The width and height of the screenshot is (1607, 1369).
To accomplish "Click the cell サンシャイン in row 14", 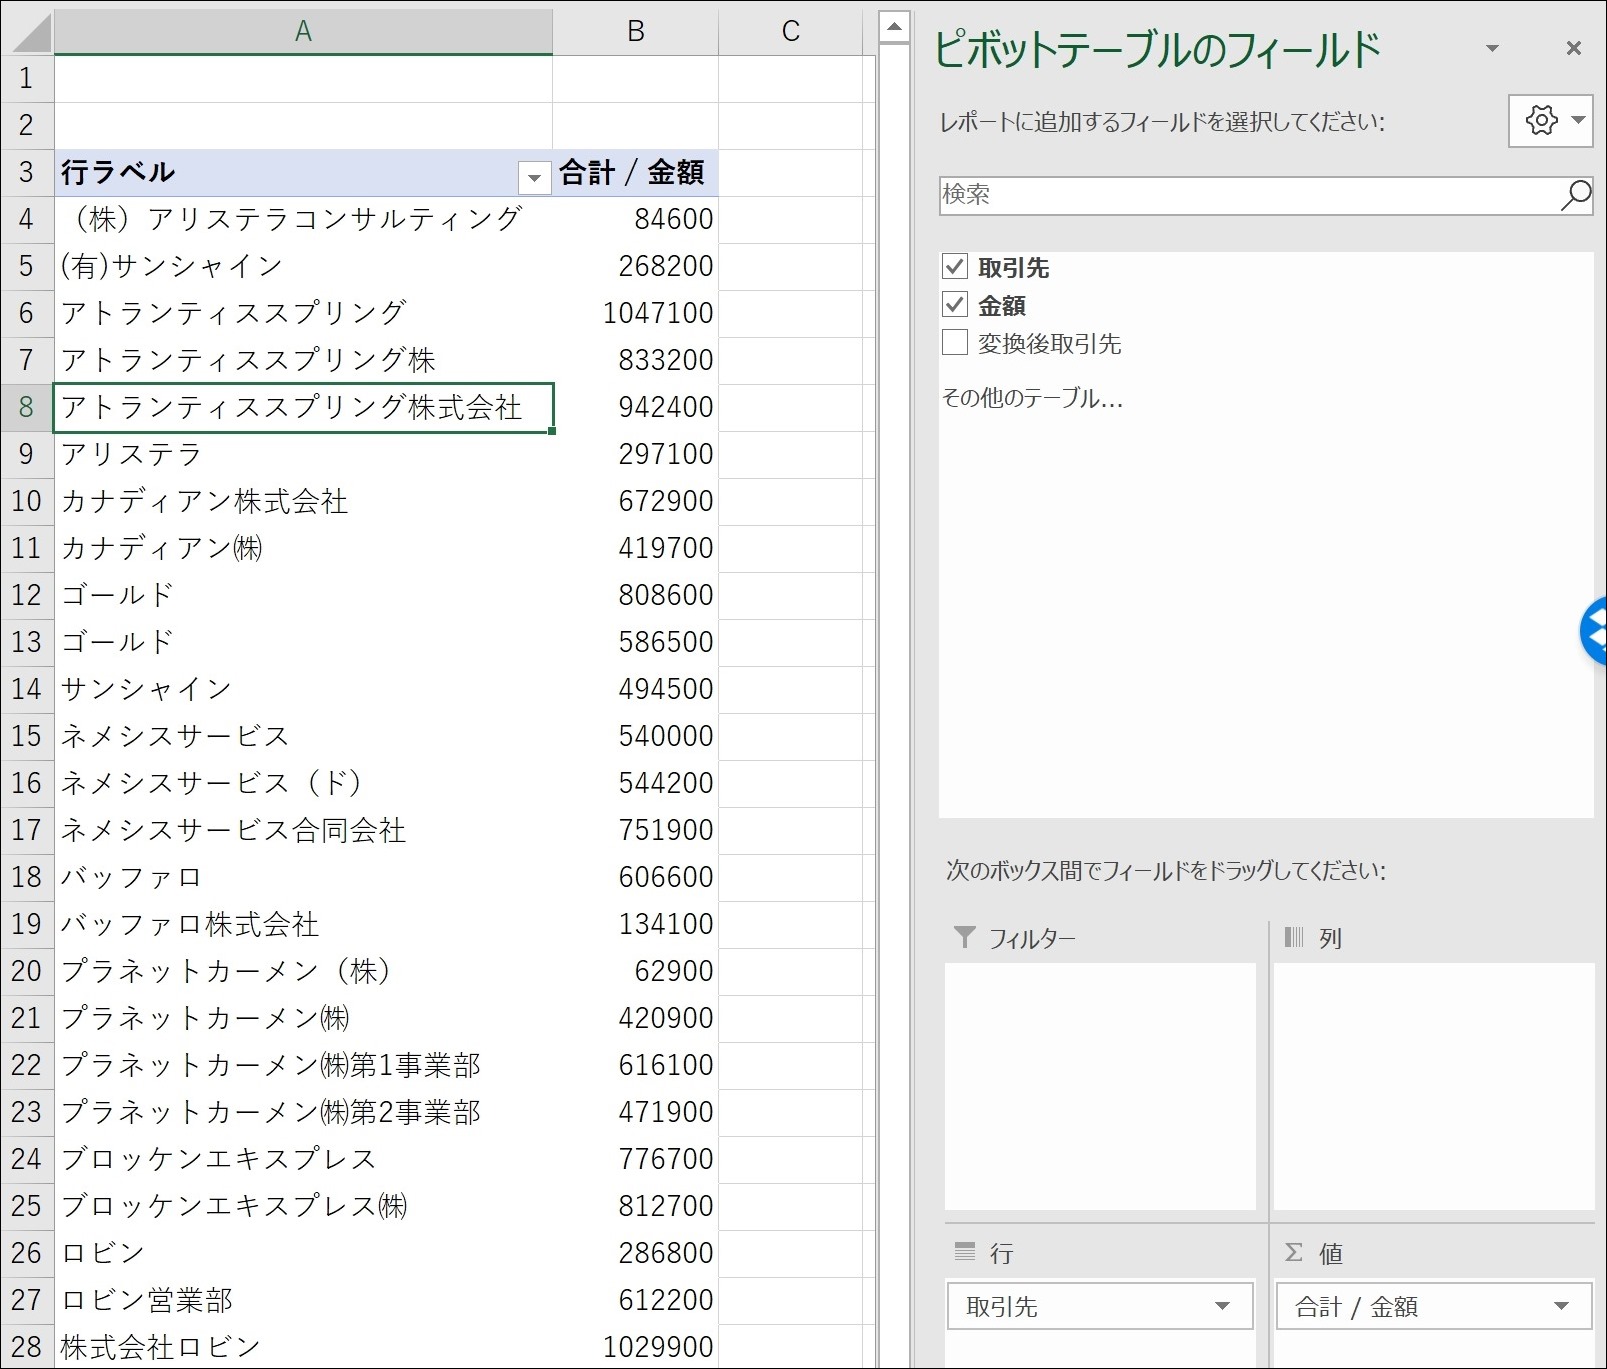I will tap(303, 689).
